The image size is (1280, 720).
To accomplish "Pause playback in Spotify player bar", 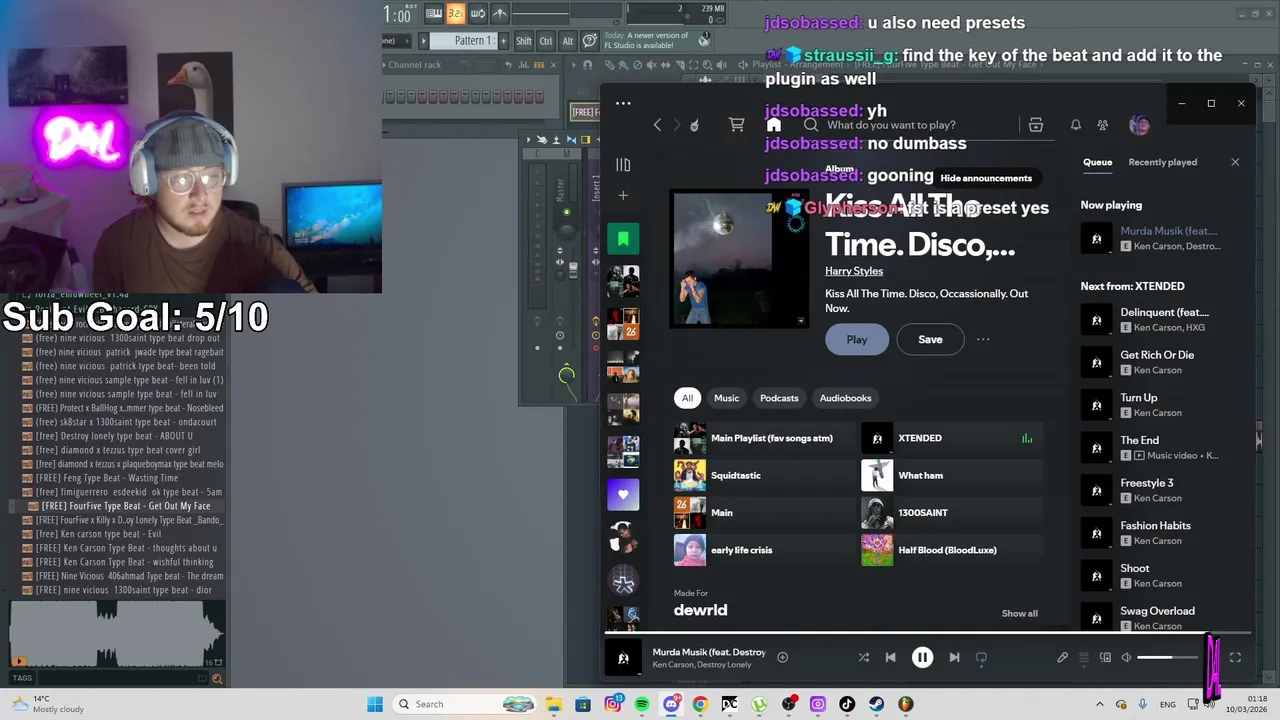I will (x=922, y=657).
